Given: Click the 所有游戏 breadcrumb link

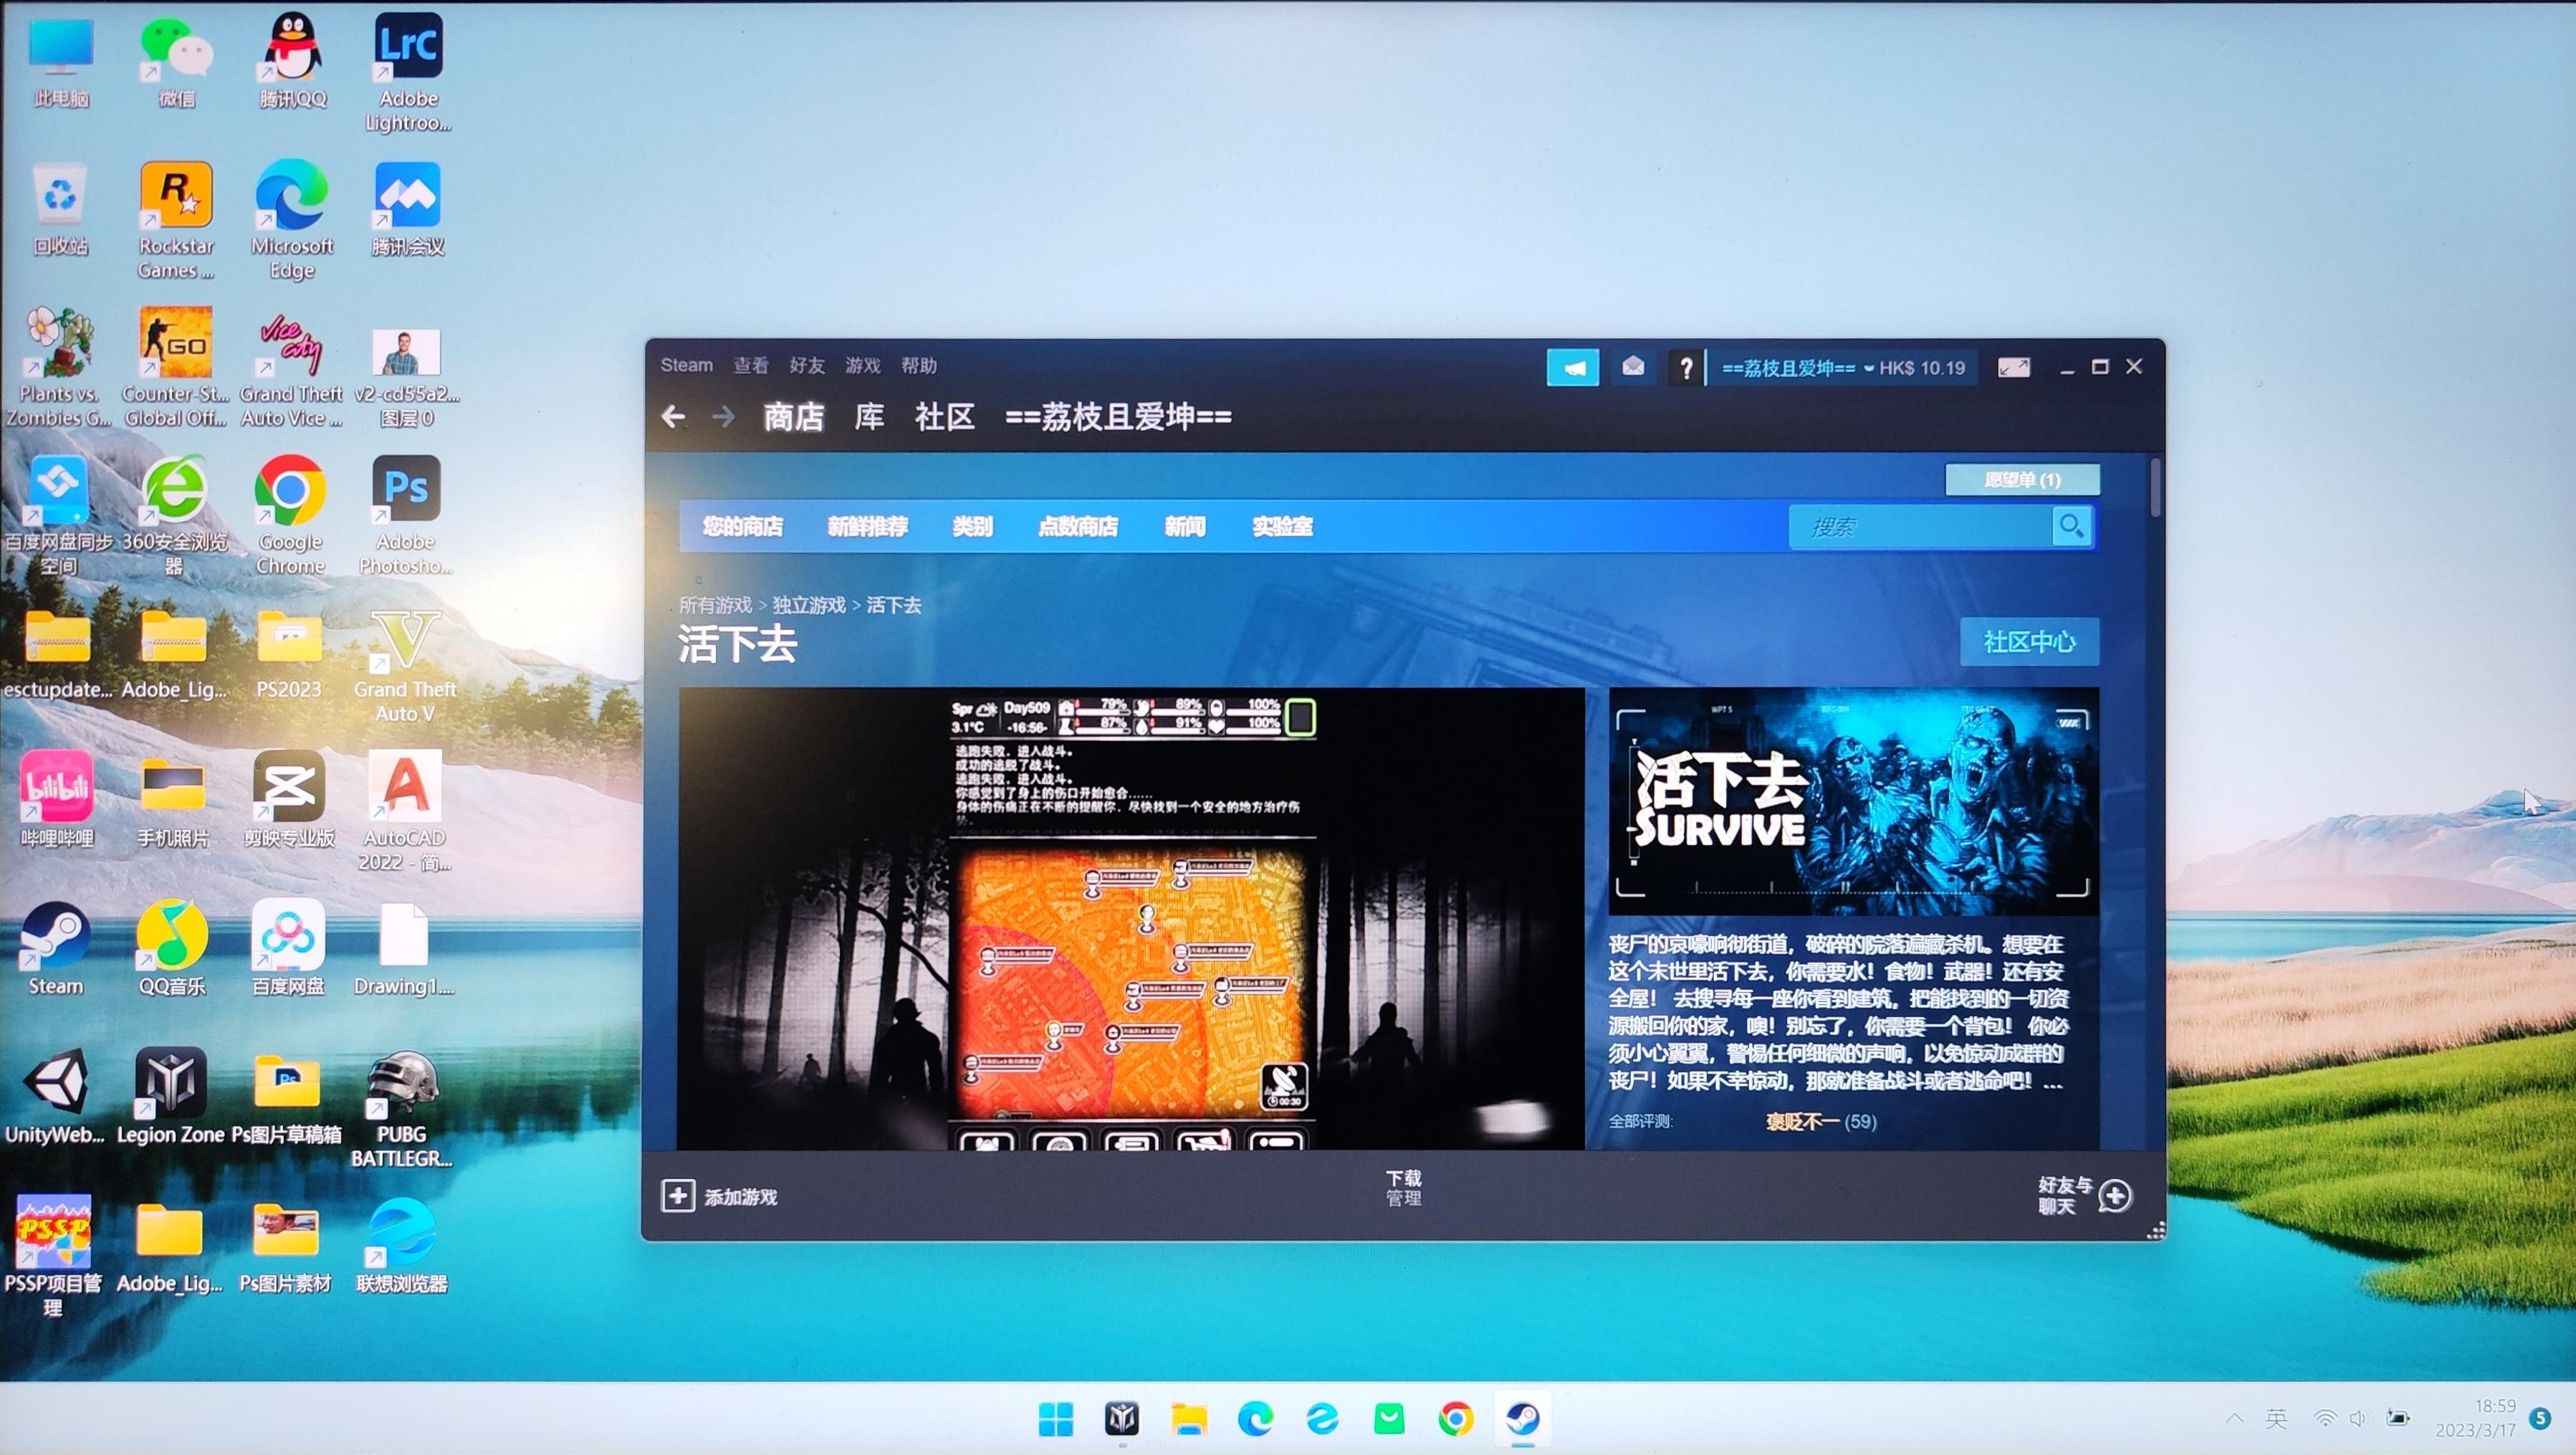Looking at the screenshot, I should click(x=715, y=605).
